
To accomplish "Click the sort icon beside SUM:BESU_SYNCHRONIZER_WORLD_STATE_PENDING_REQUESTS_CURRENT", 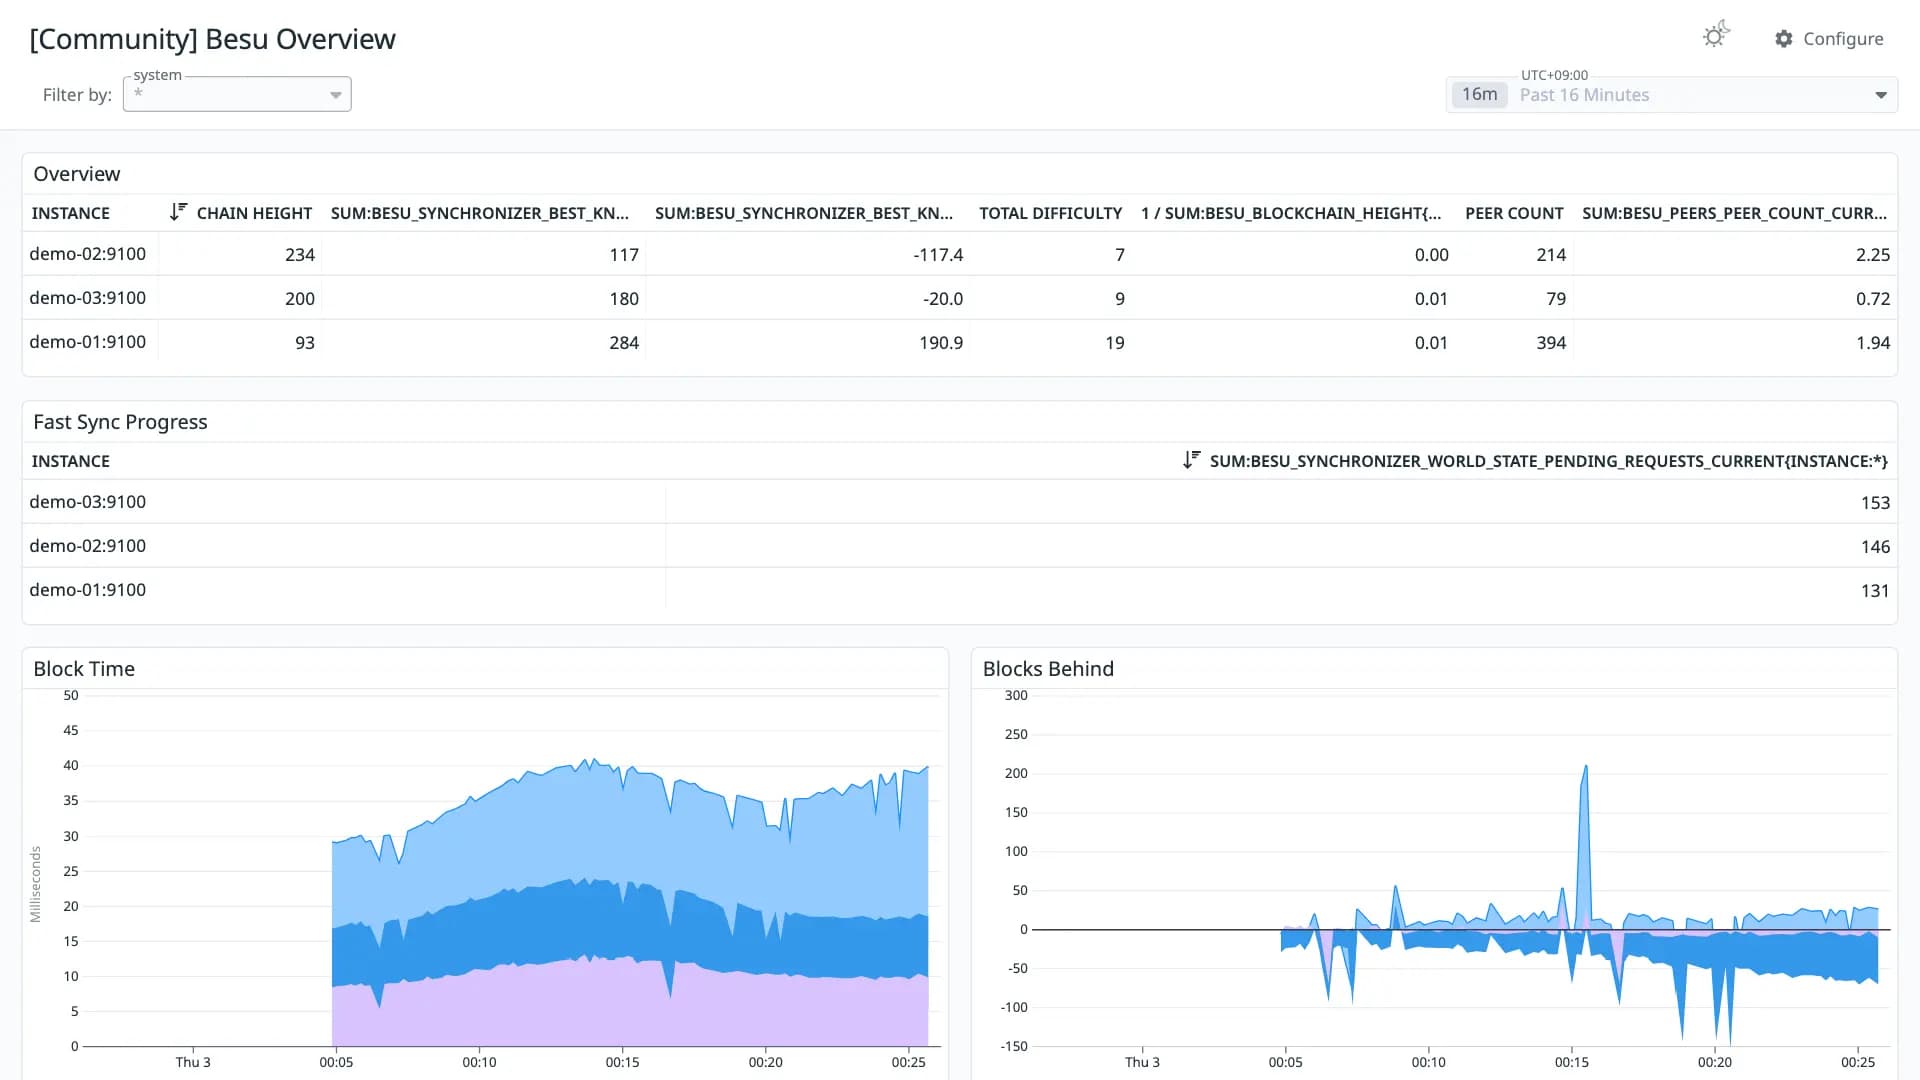I will 1191,460.
